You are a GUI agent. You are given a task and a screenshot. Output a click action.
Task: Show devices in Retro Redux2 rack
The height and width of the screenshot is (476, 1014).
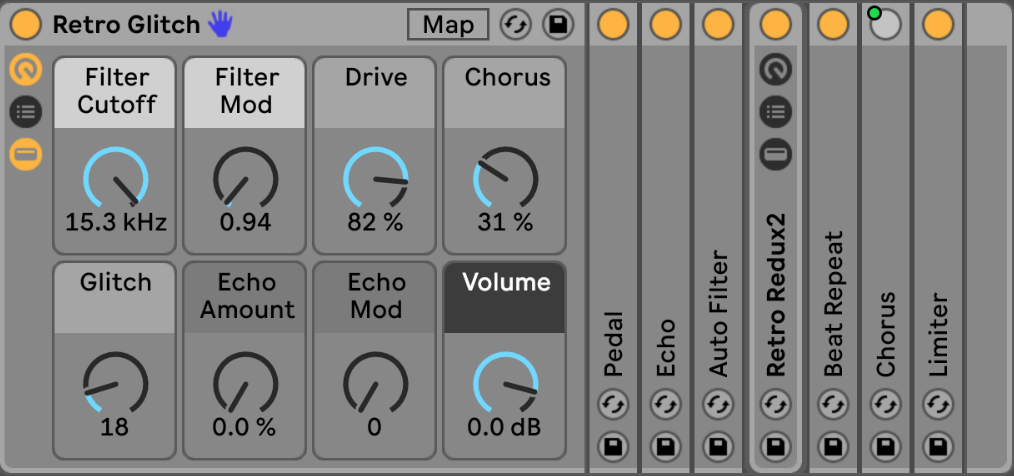[776, 155]
